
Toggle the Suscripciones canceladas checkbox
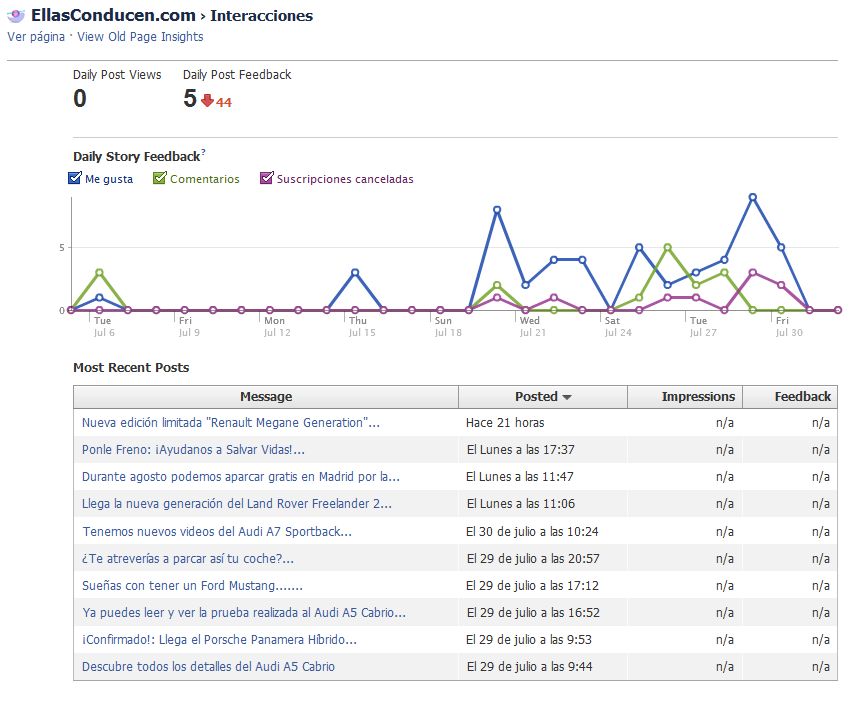(x=267, y=178)
